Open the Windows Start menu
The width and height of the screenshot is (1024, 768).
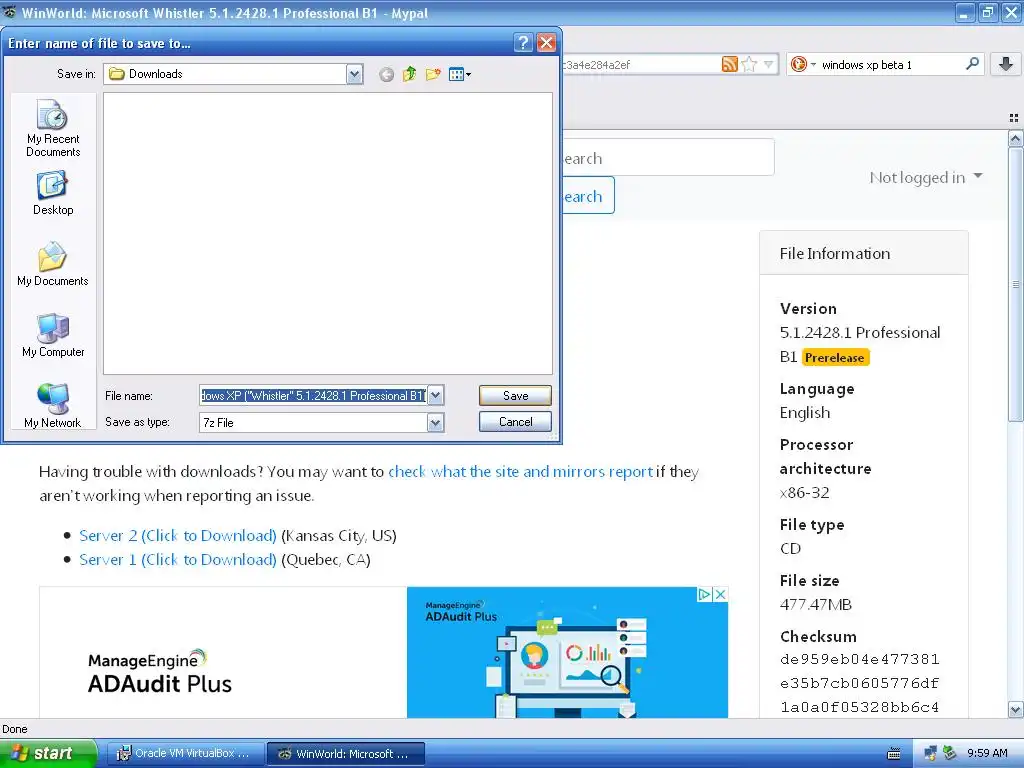(x=48, y=754)
